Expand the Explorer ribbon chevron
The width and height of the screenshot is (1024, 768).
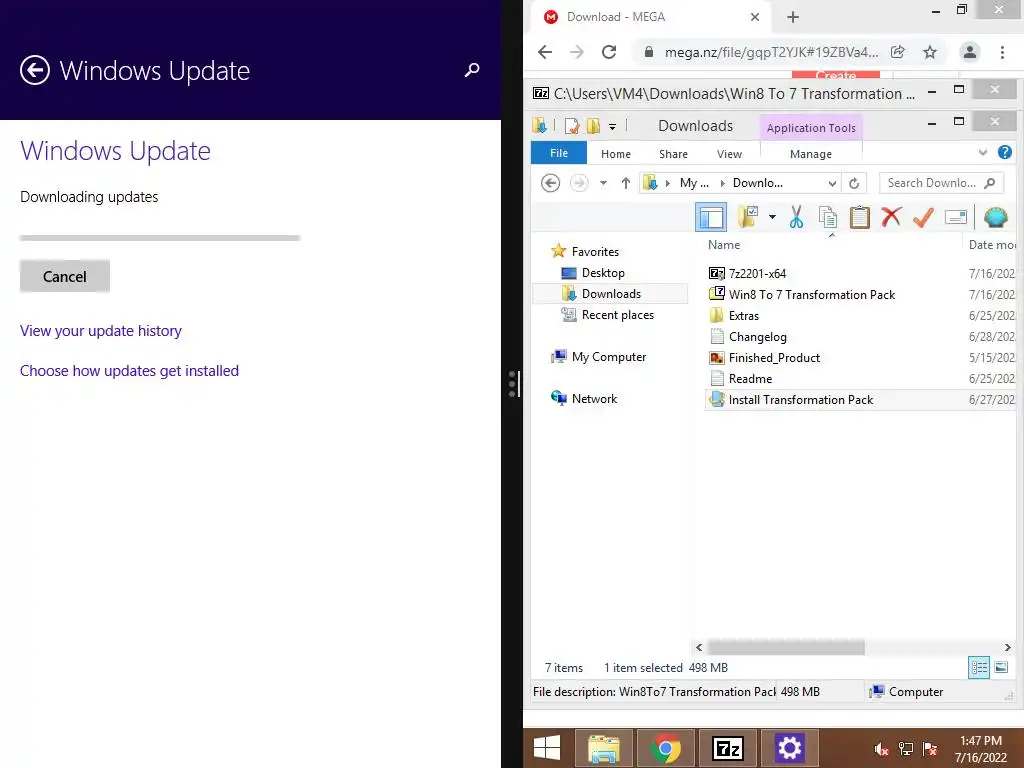983,153
